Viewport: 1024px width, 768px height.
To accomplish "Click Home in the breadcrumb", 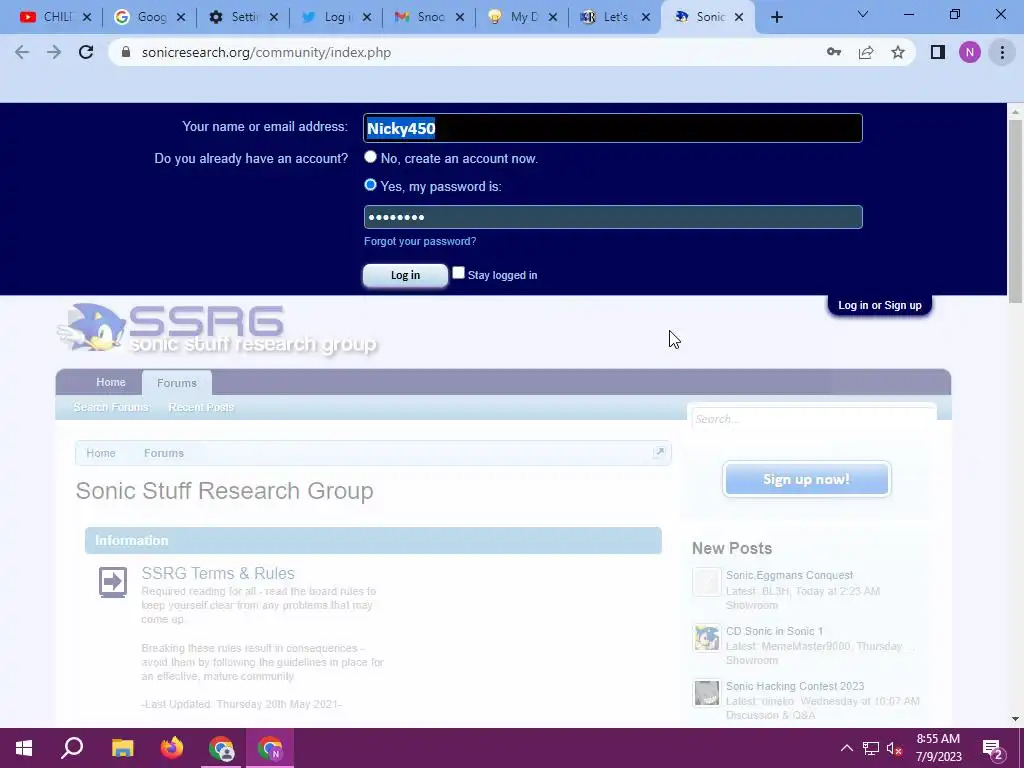I will [x=101, y=453].
